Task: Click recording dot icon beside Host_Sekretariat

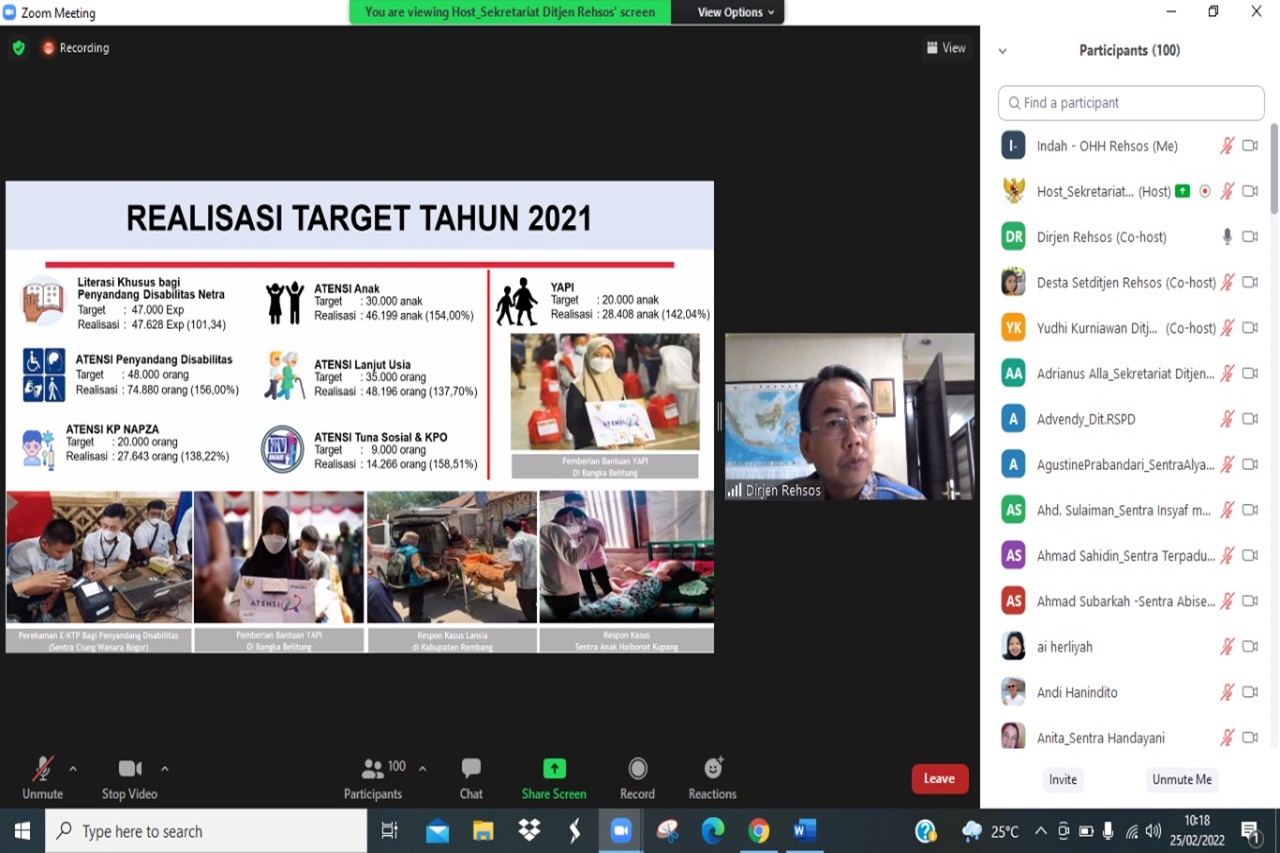Action: [1205, 191]
